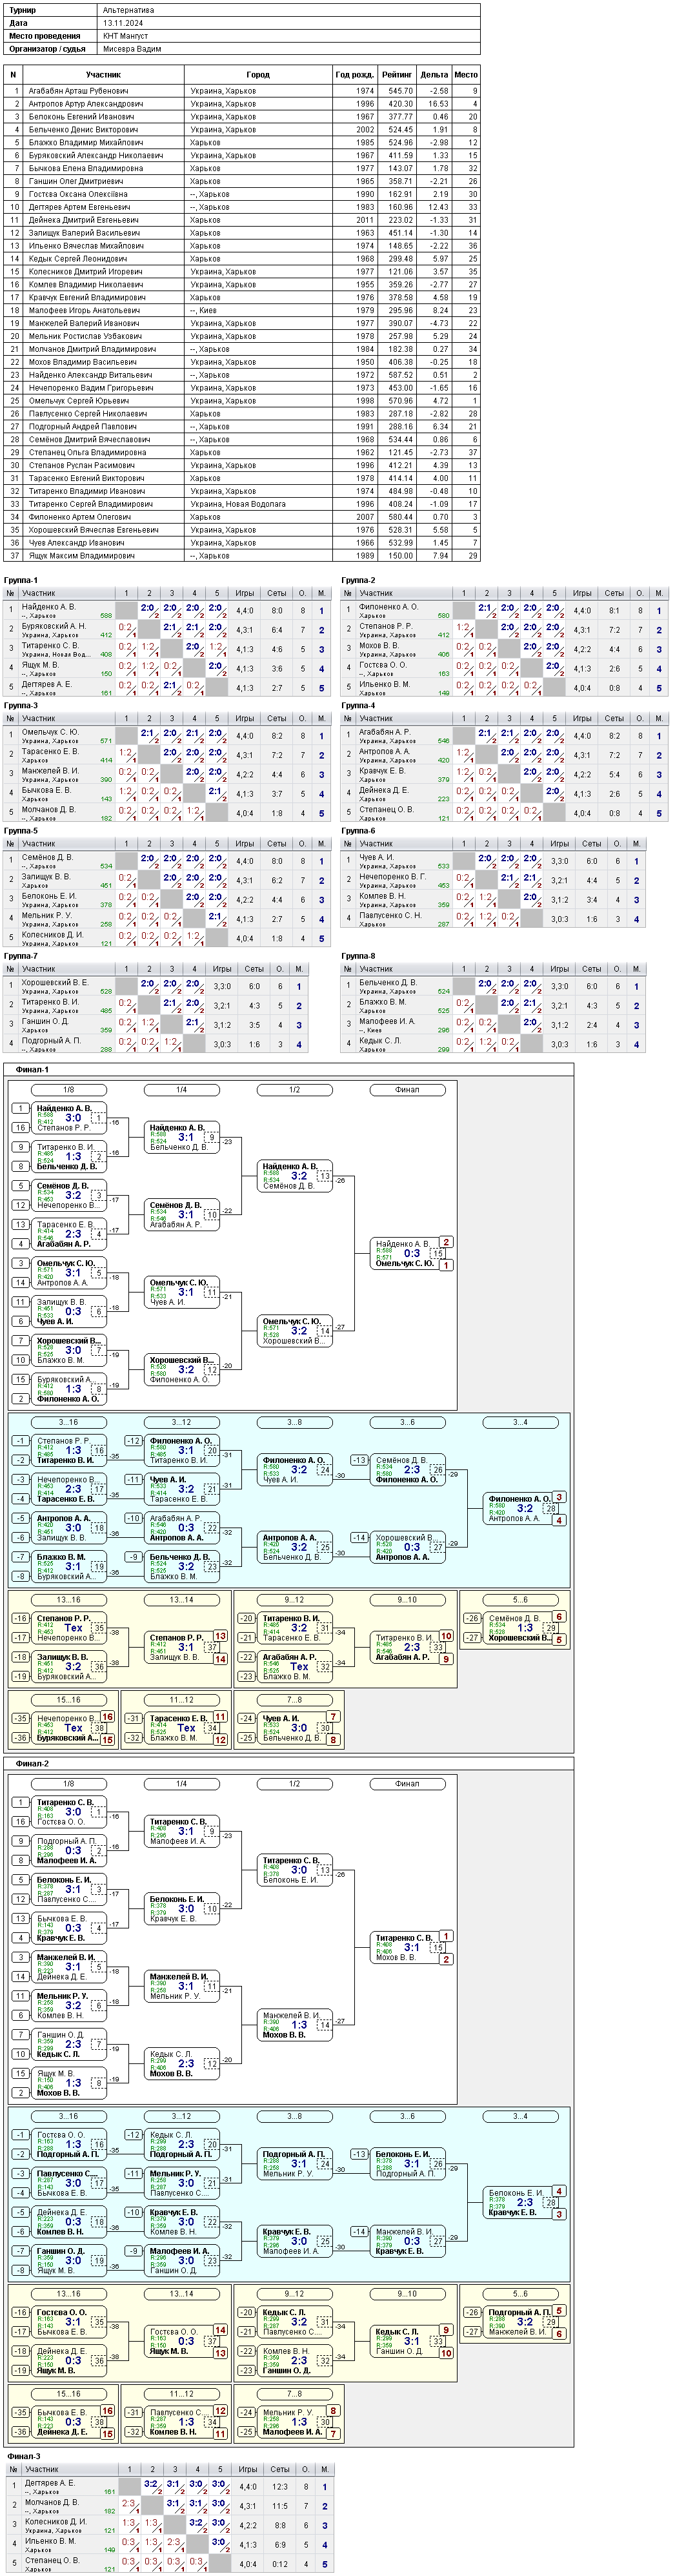Click the "Финал-3" heading
Viewport: 675px width, 2576px height.
(24, 2456)
